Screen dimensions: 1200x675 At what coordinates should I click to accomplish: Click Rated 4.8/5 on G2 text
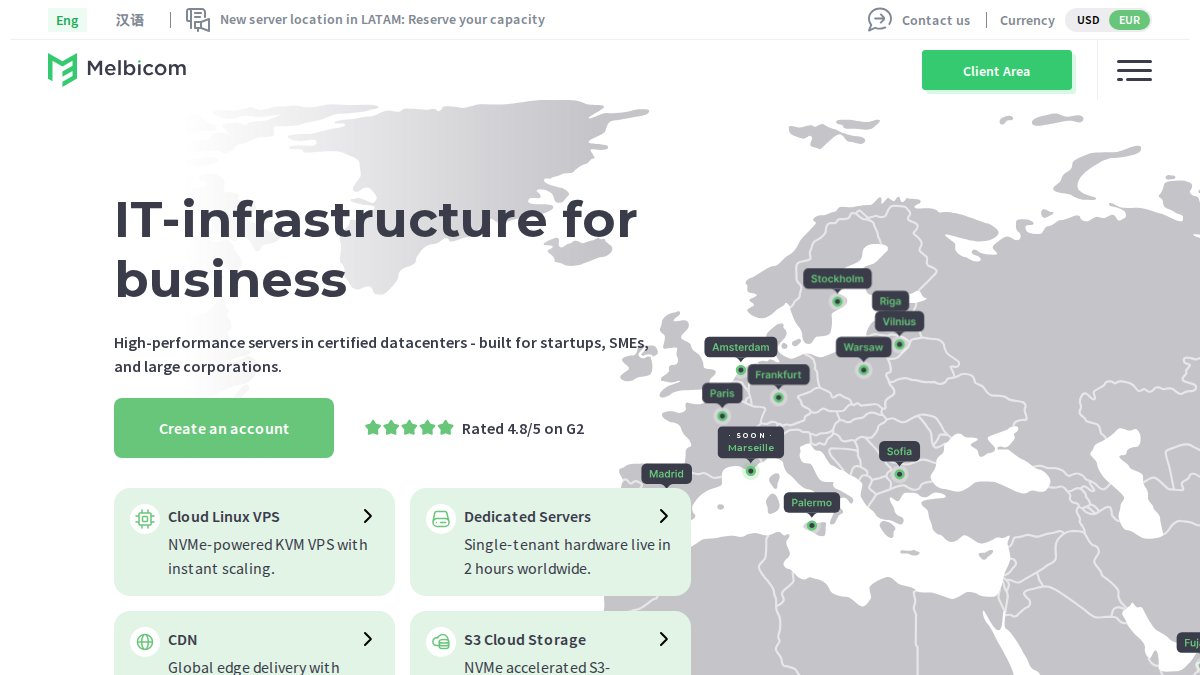pyautogui.click(x=523, y=429)
